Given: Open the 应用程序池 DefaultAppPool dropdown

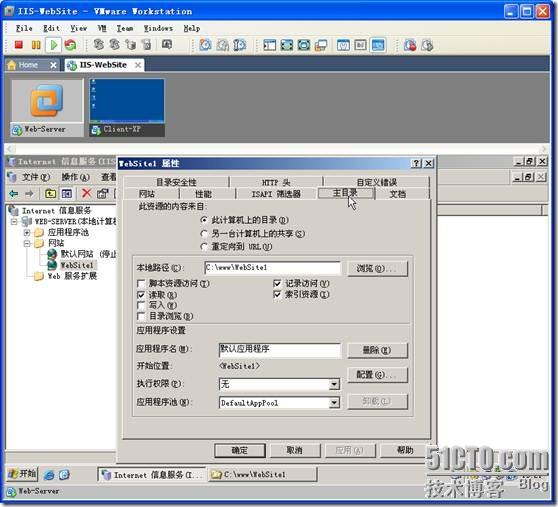Looking at the screenshot, I should [x=334, y=403].
